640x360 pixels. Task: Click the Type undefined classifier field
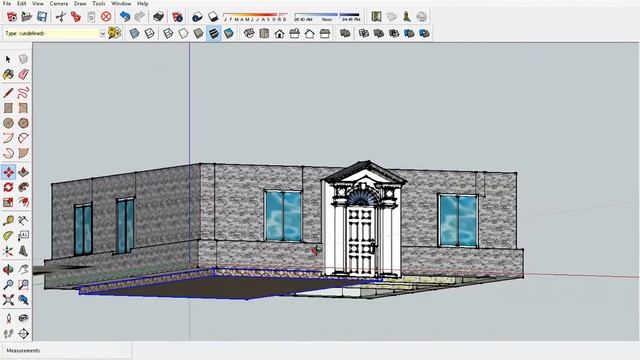click(x=52, y=33)
